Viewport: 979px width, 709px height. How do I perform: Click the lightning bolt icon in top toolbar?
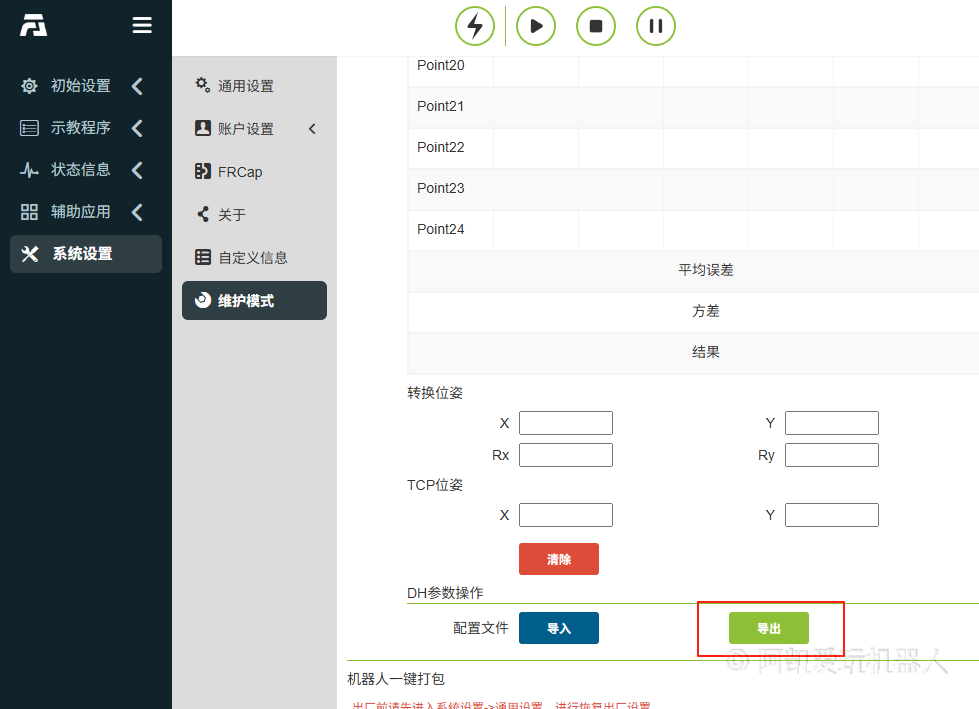[475, 26]
